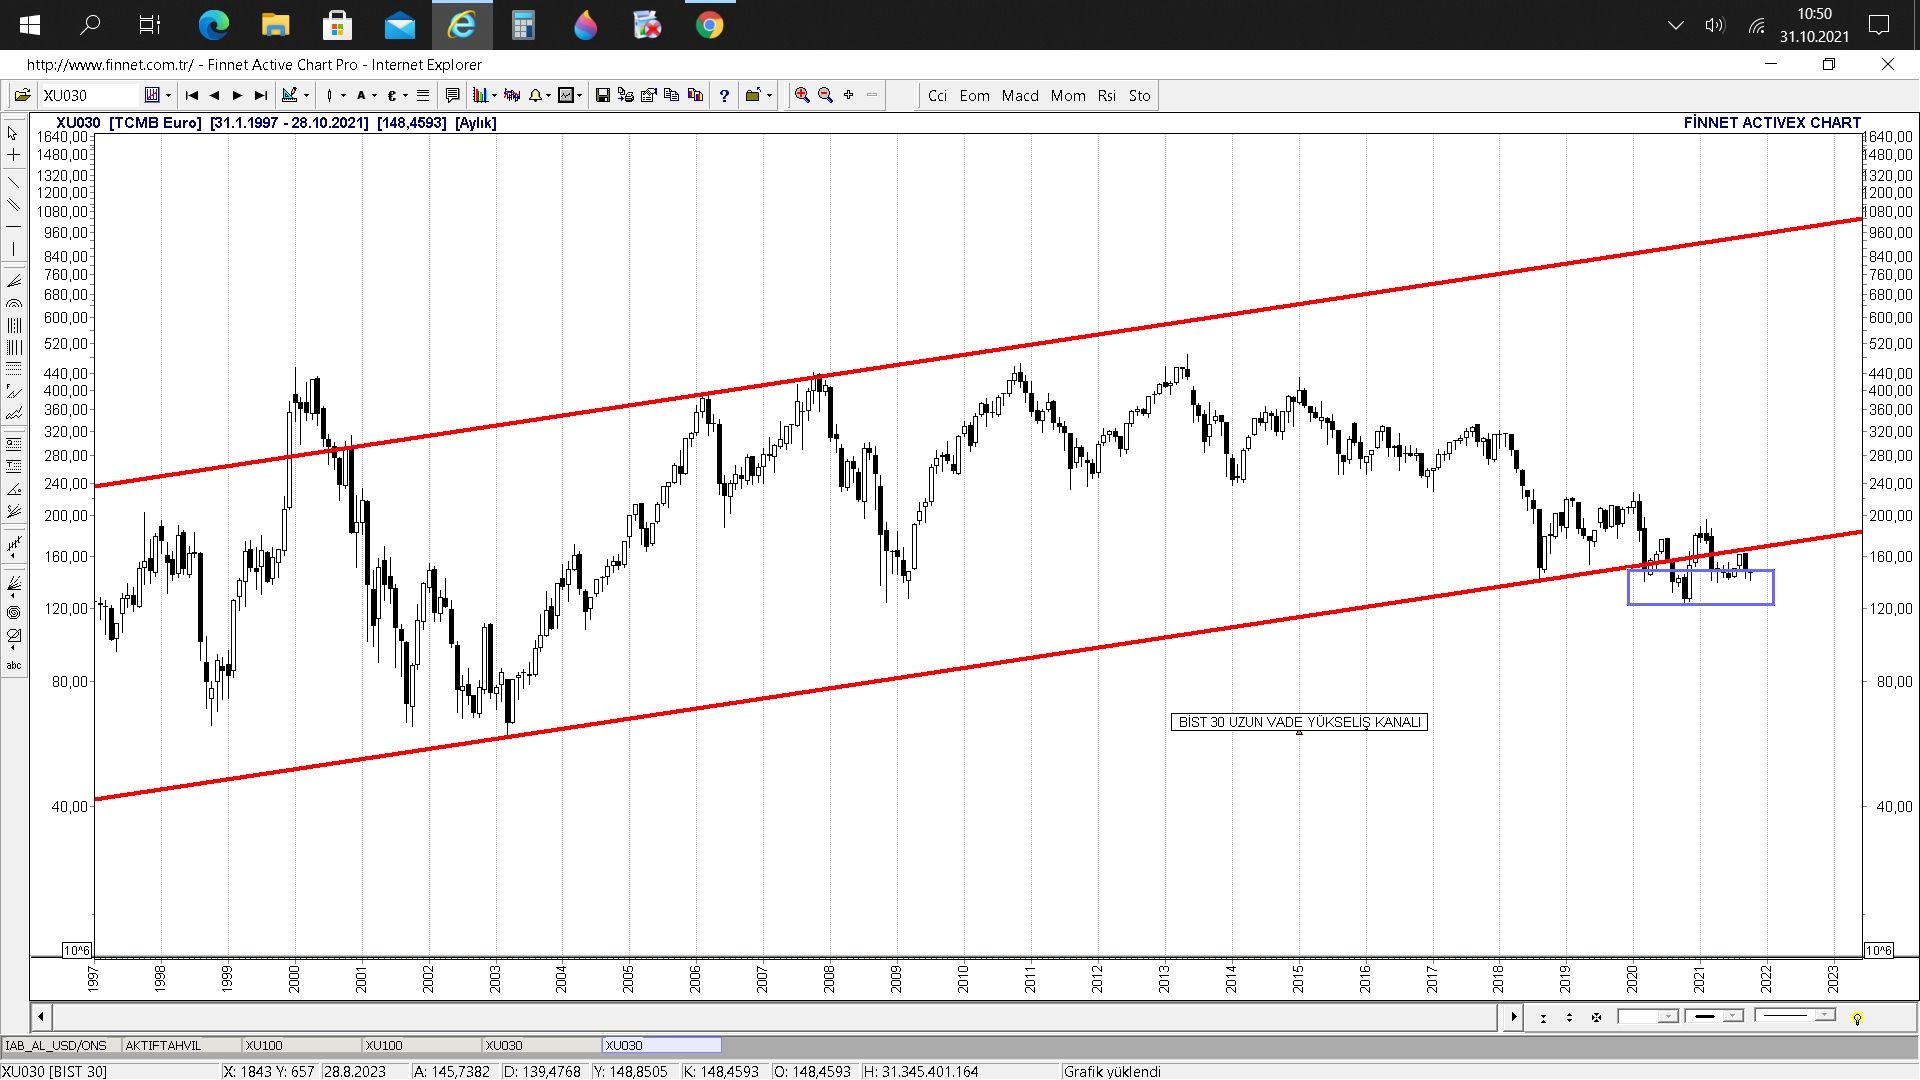1920x1080 pixels.
Task: Click the zoom out magnifier icon
Action: (x=825, y=95)
